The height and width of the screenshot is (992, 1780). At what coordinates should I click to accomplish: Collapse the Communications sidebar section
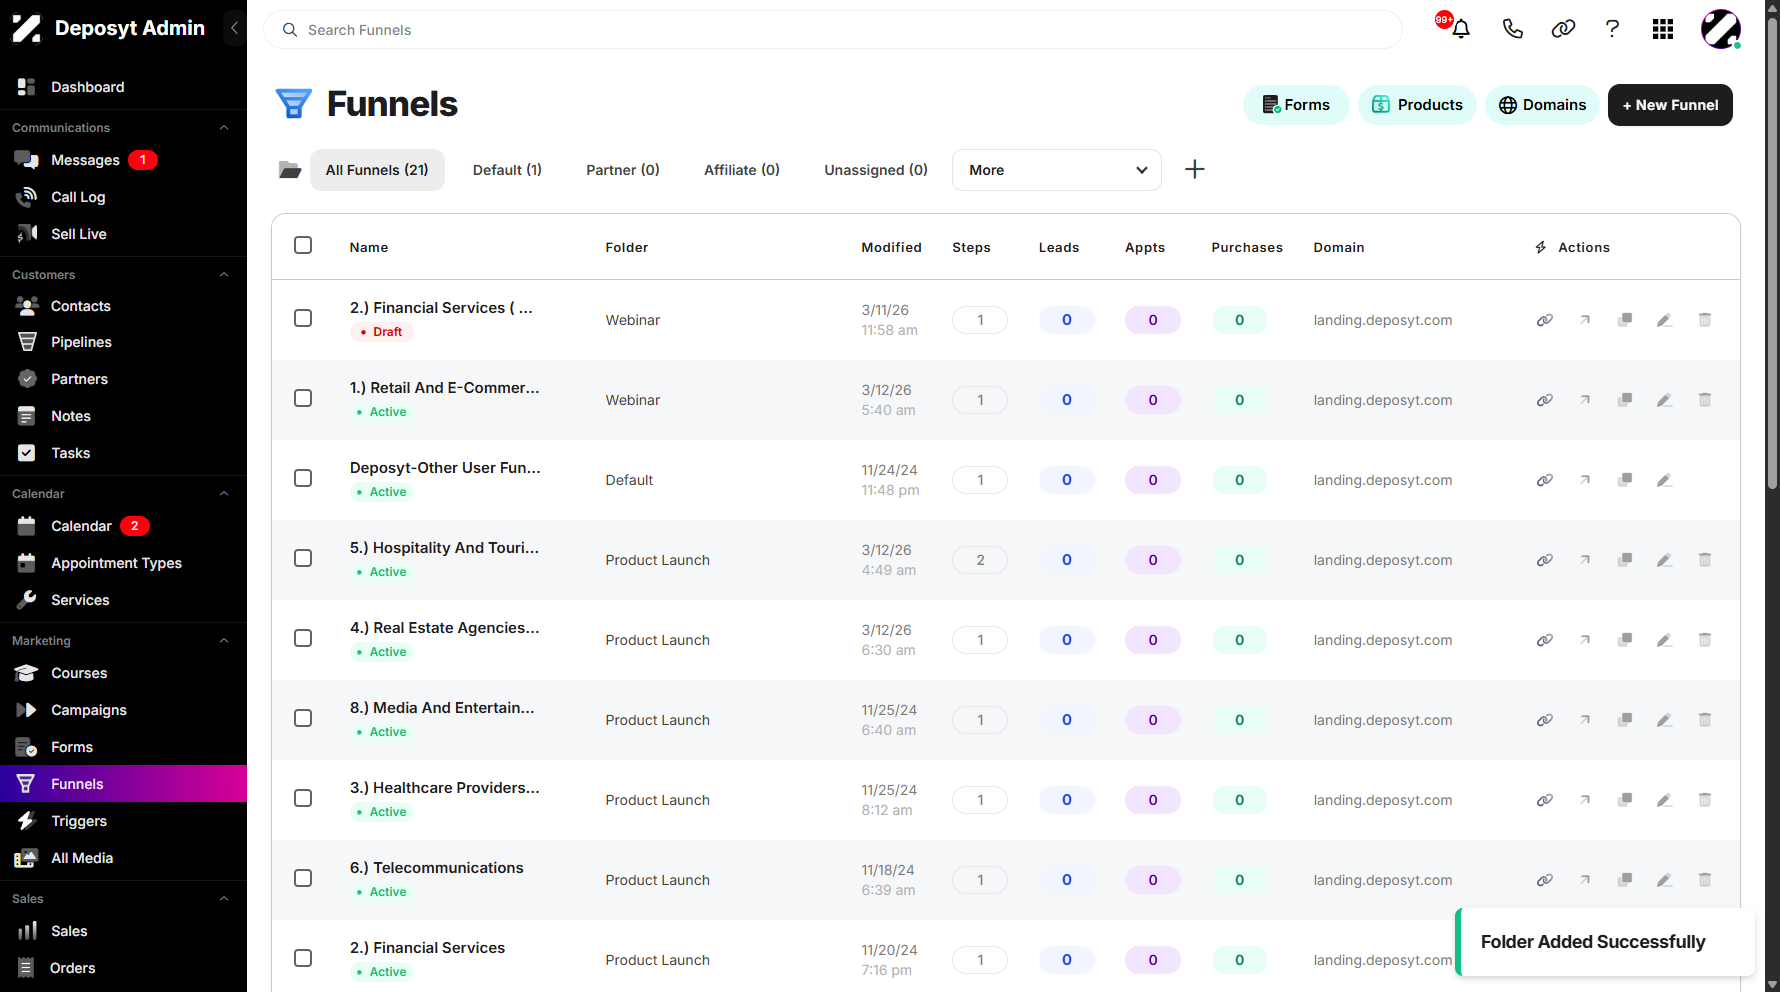click(224, 128)
